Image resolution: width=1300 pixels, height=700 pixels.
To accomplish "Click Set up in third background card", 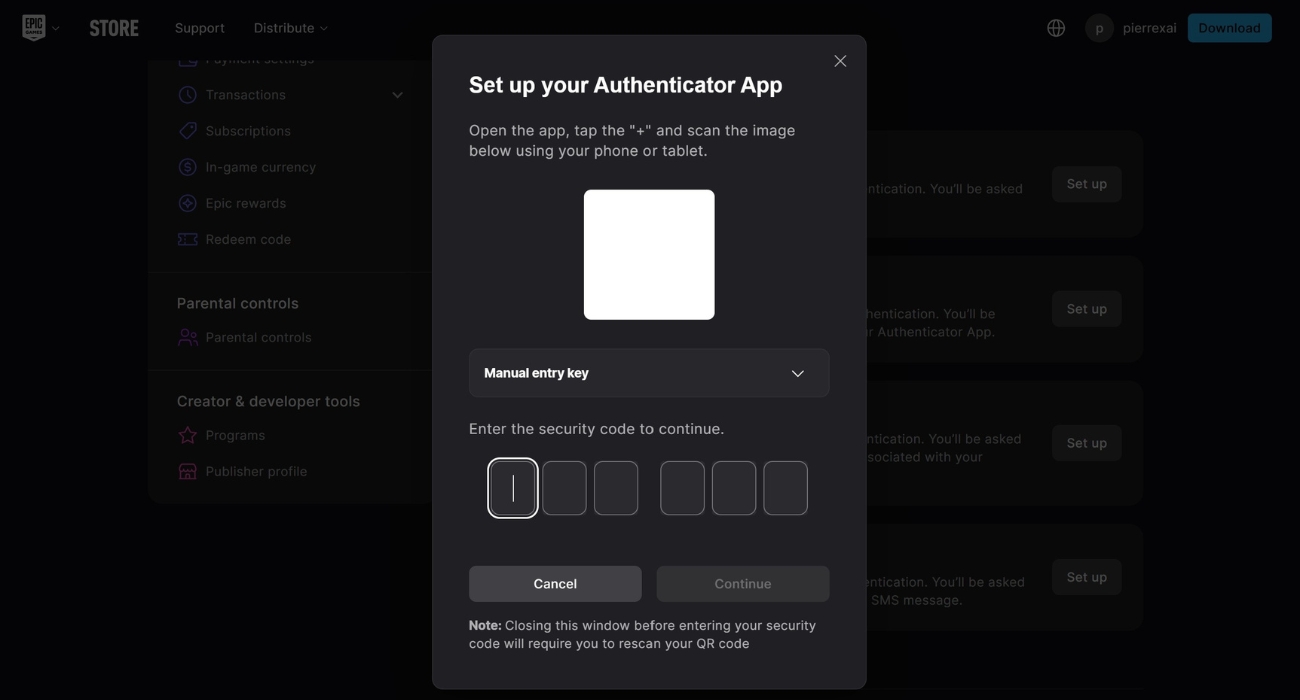I will [1086, 443].
